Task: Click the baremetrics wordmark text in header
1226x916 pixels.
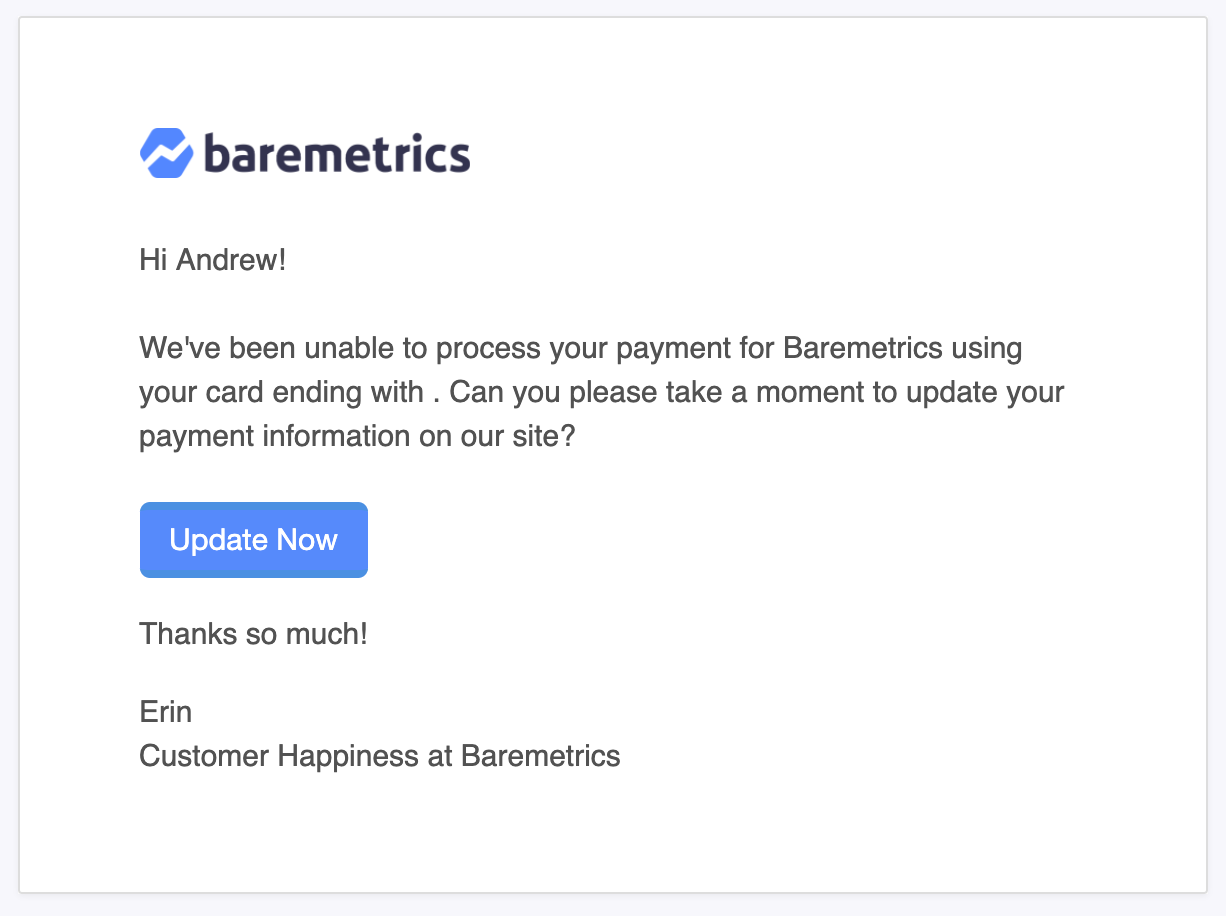Action: click(x=337, y=153)
